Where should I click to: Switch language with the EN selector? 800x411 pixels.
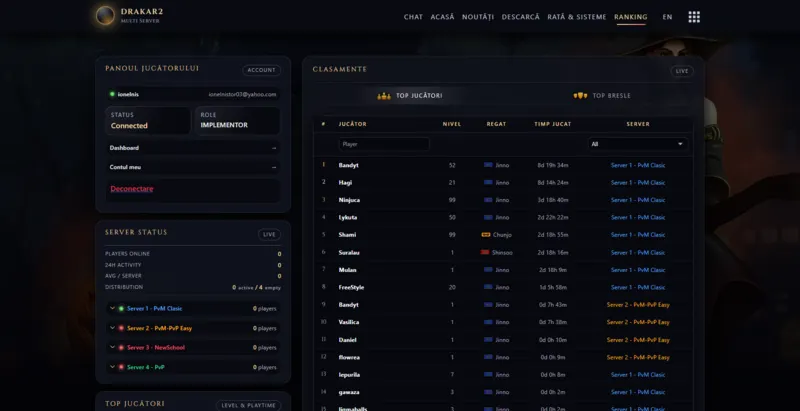[667, 17]
